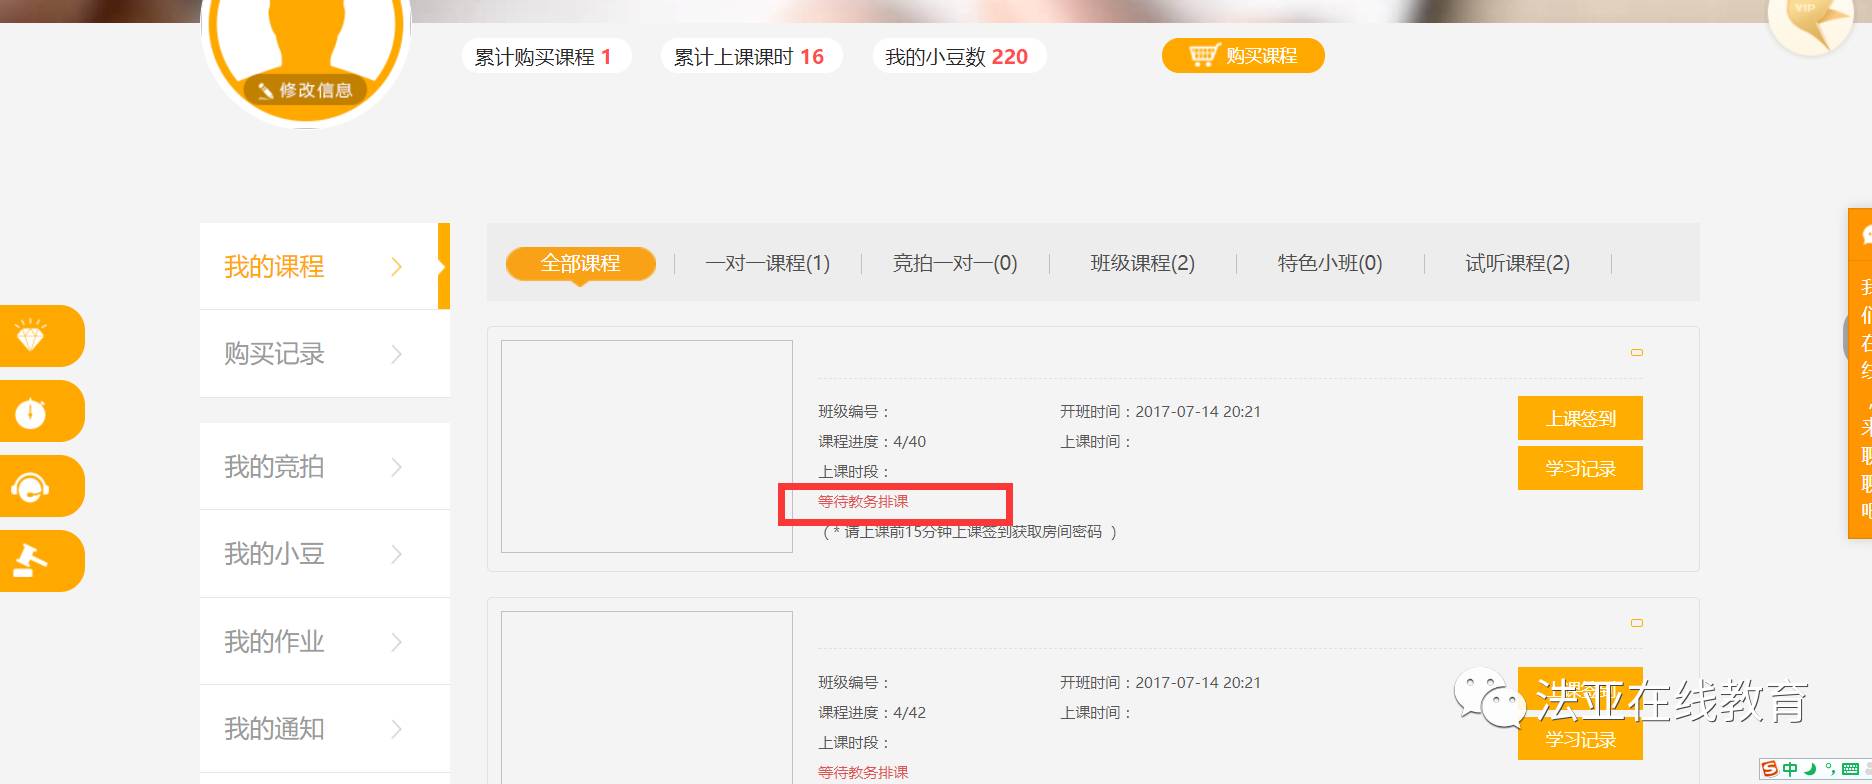1872x784 pixels.
Task: Click the 修改信息 edit profile avatar label
Action: point(306,90)
